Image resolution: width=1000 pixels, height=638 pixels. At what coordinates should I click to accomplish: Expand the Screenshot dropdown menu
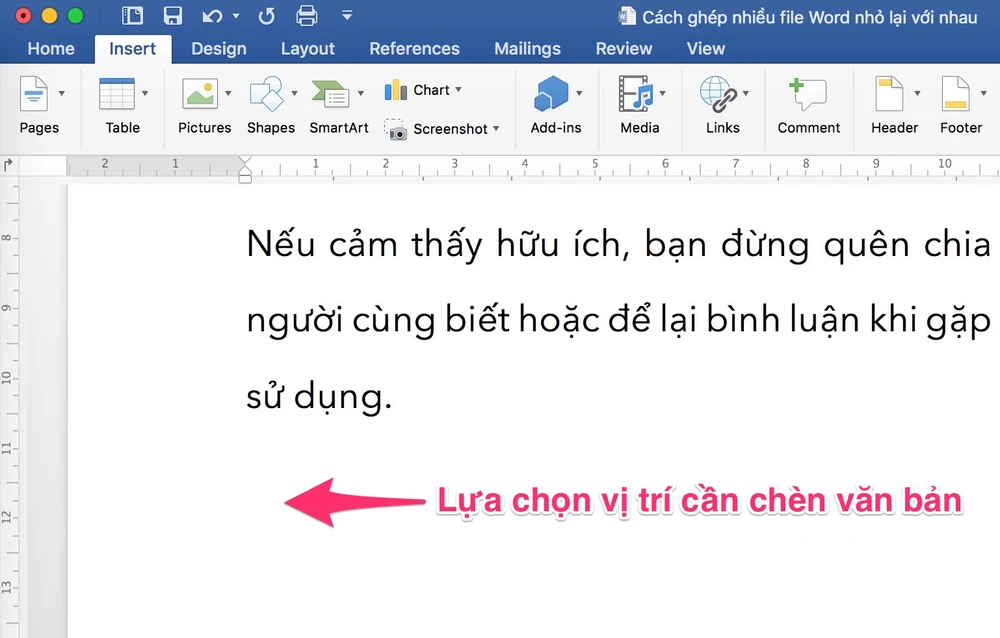pos(496,129)
